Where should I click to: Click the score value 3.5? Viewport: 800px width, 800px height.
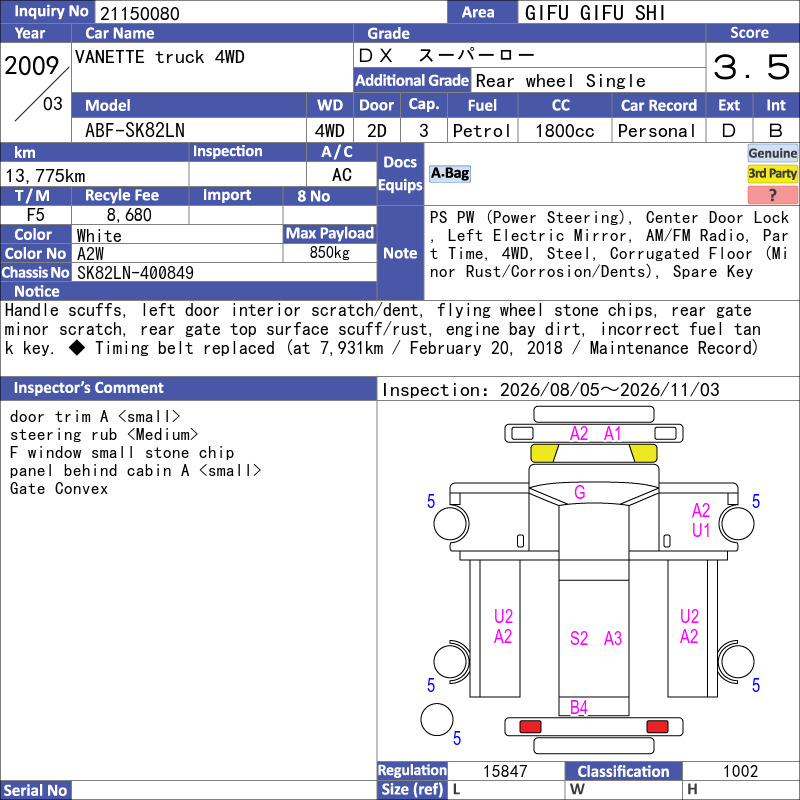pyautogui.click(x=751, y=67)
